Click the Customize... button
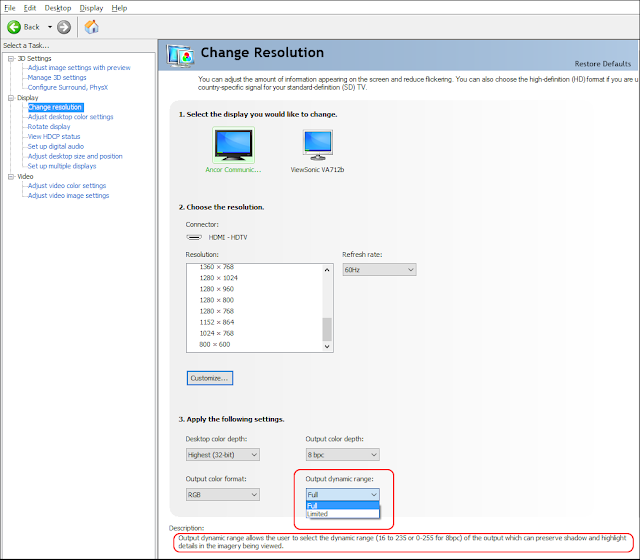The height and width of the screenshot is (560, 640). pyautogui.click(x=210, y=378)
